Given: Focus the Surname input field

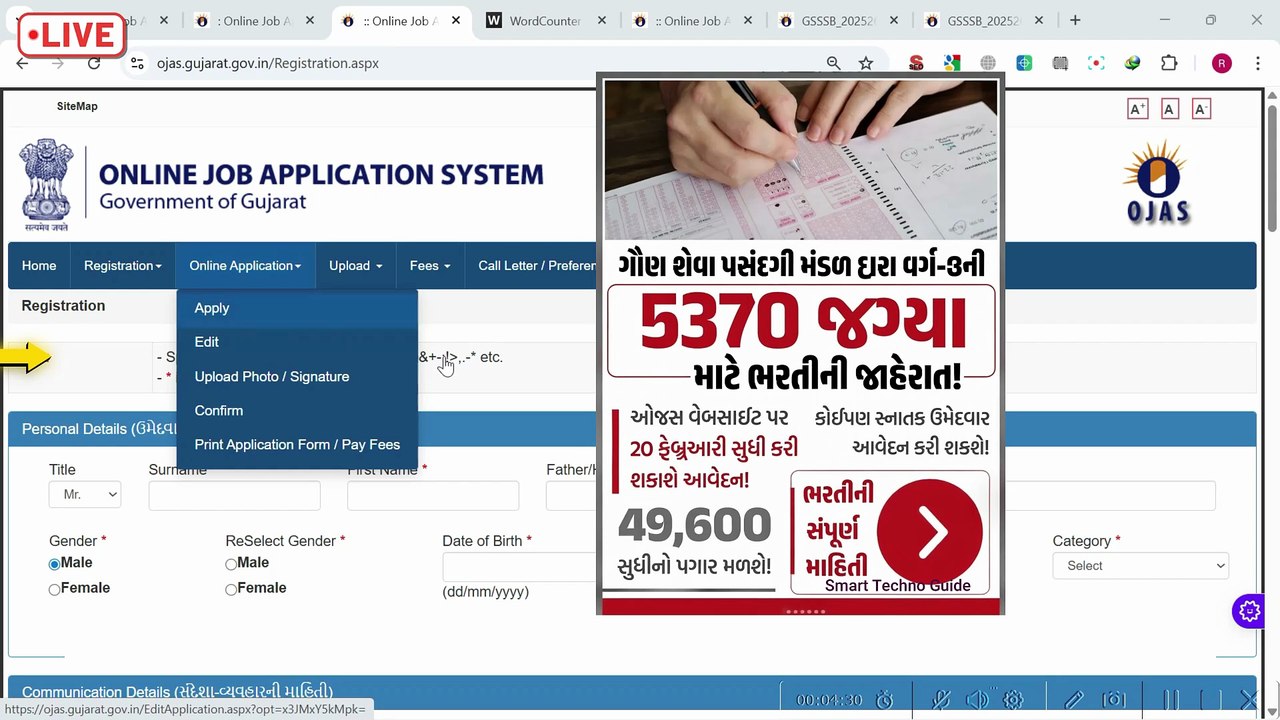Looking at the screenshot, I should pyautogui.click(x=235, y=496).
